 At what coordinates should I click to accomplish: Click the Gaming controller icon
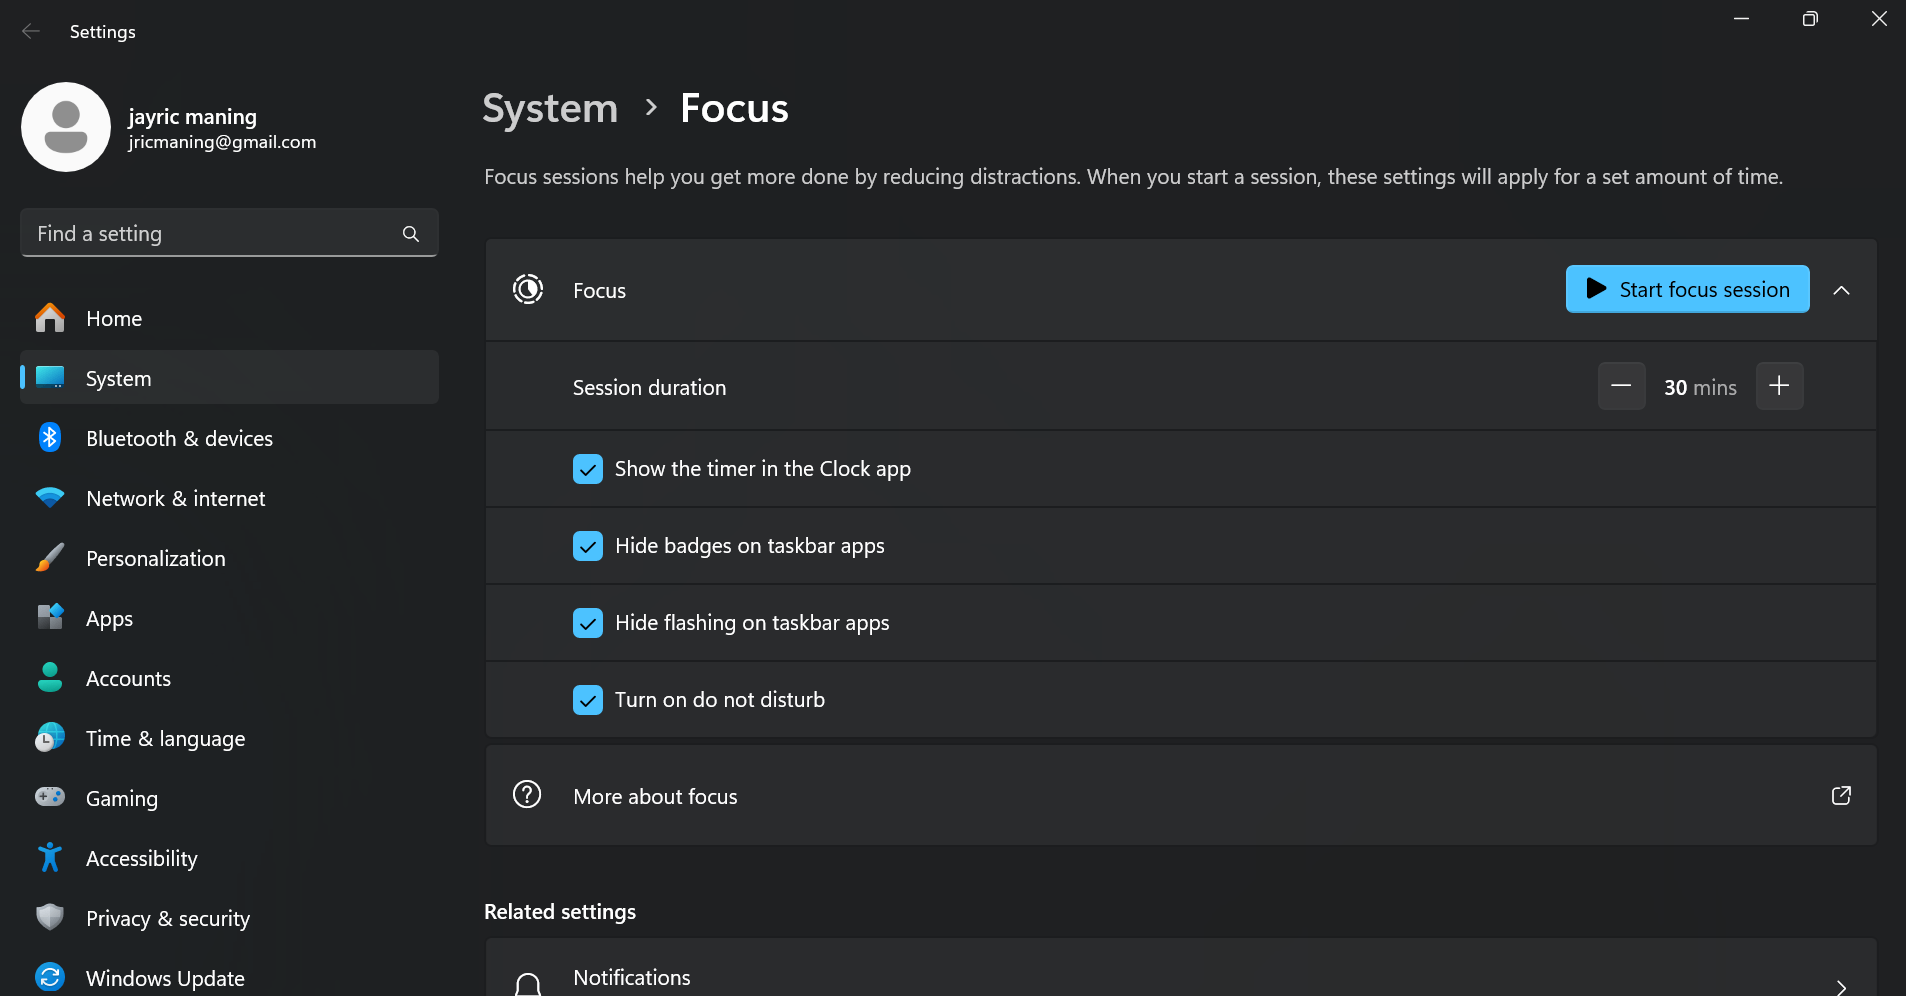[x=50, y=797]
